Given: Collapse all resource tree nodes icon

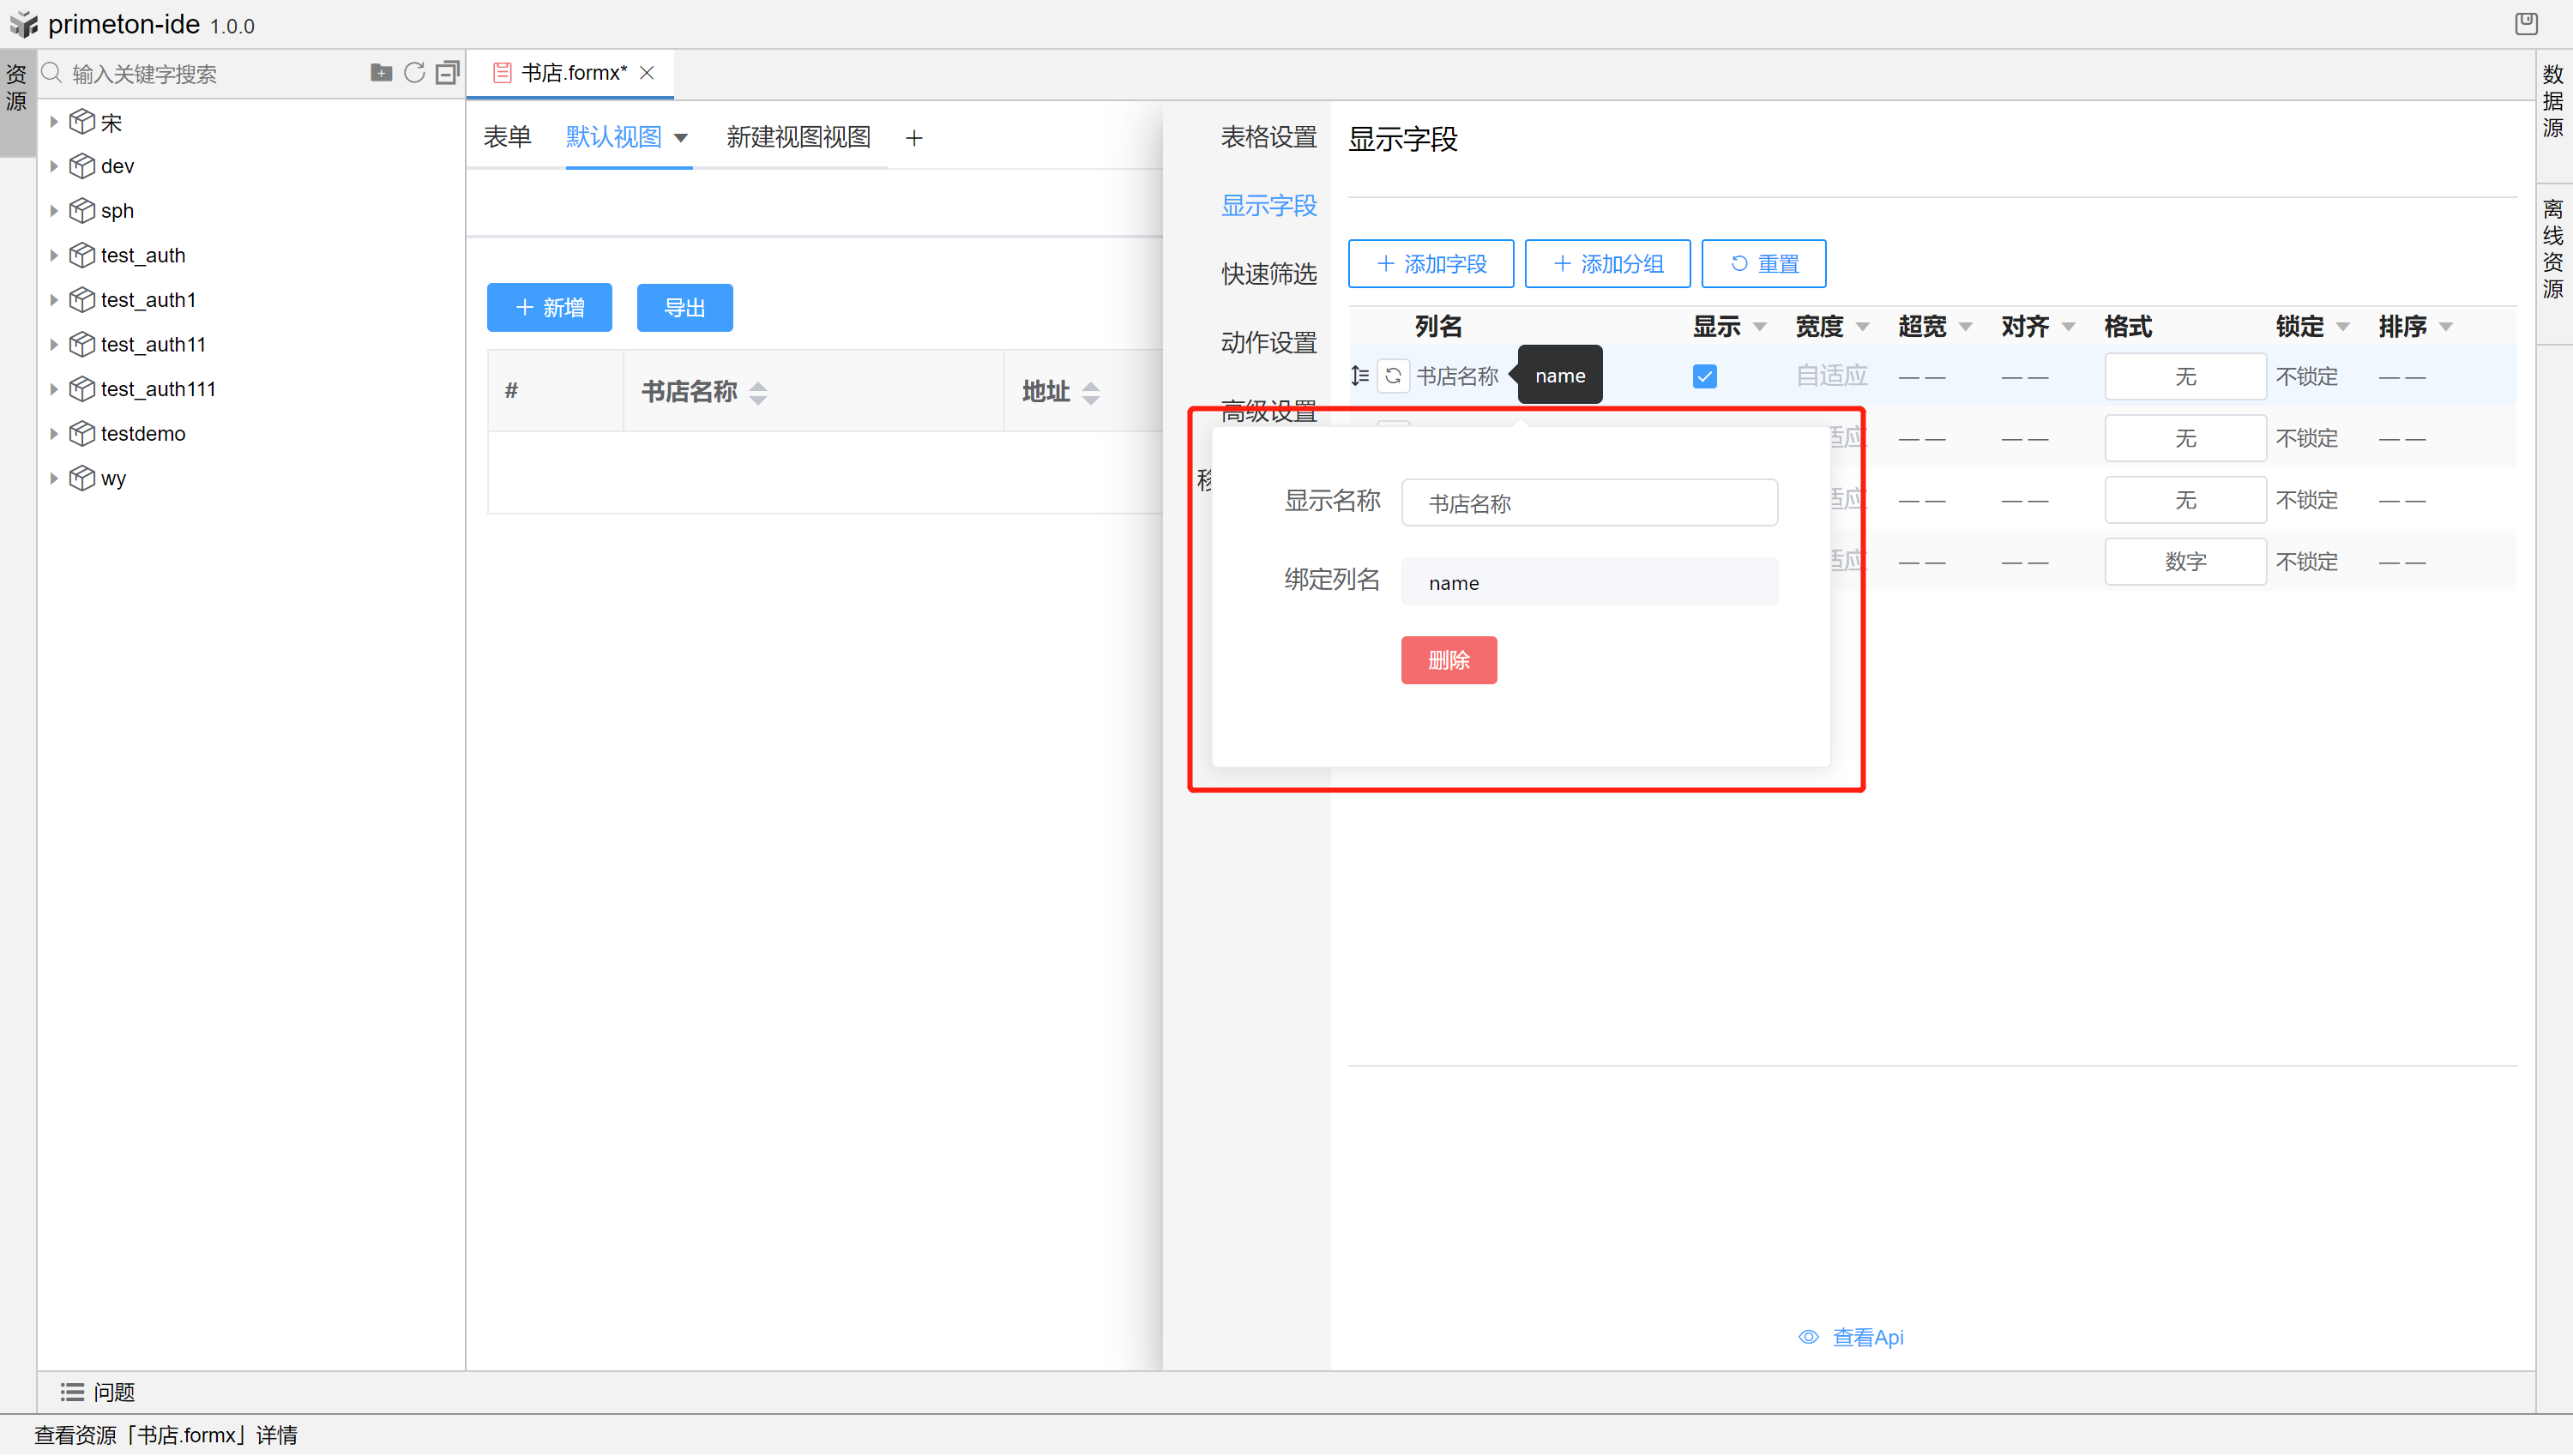Looking at the screenshot, I should (448, 73).
